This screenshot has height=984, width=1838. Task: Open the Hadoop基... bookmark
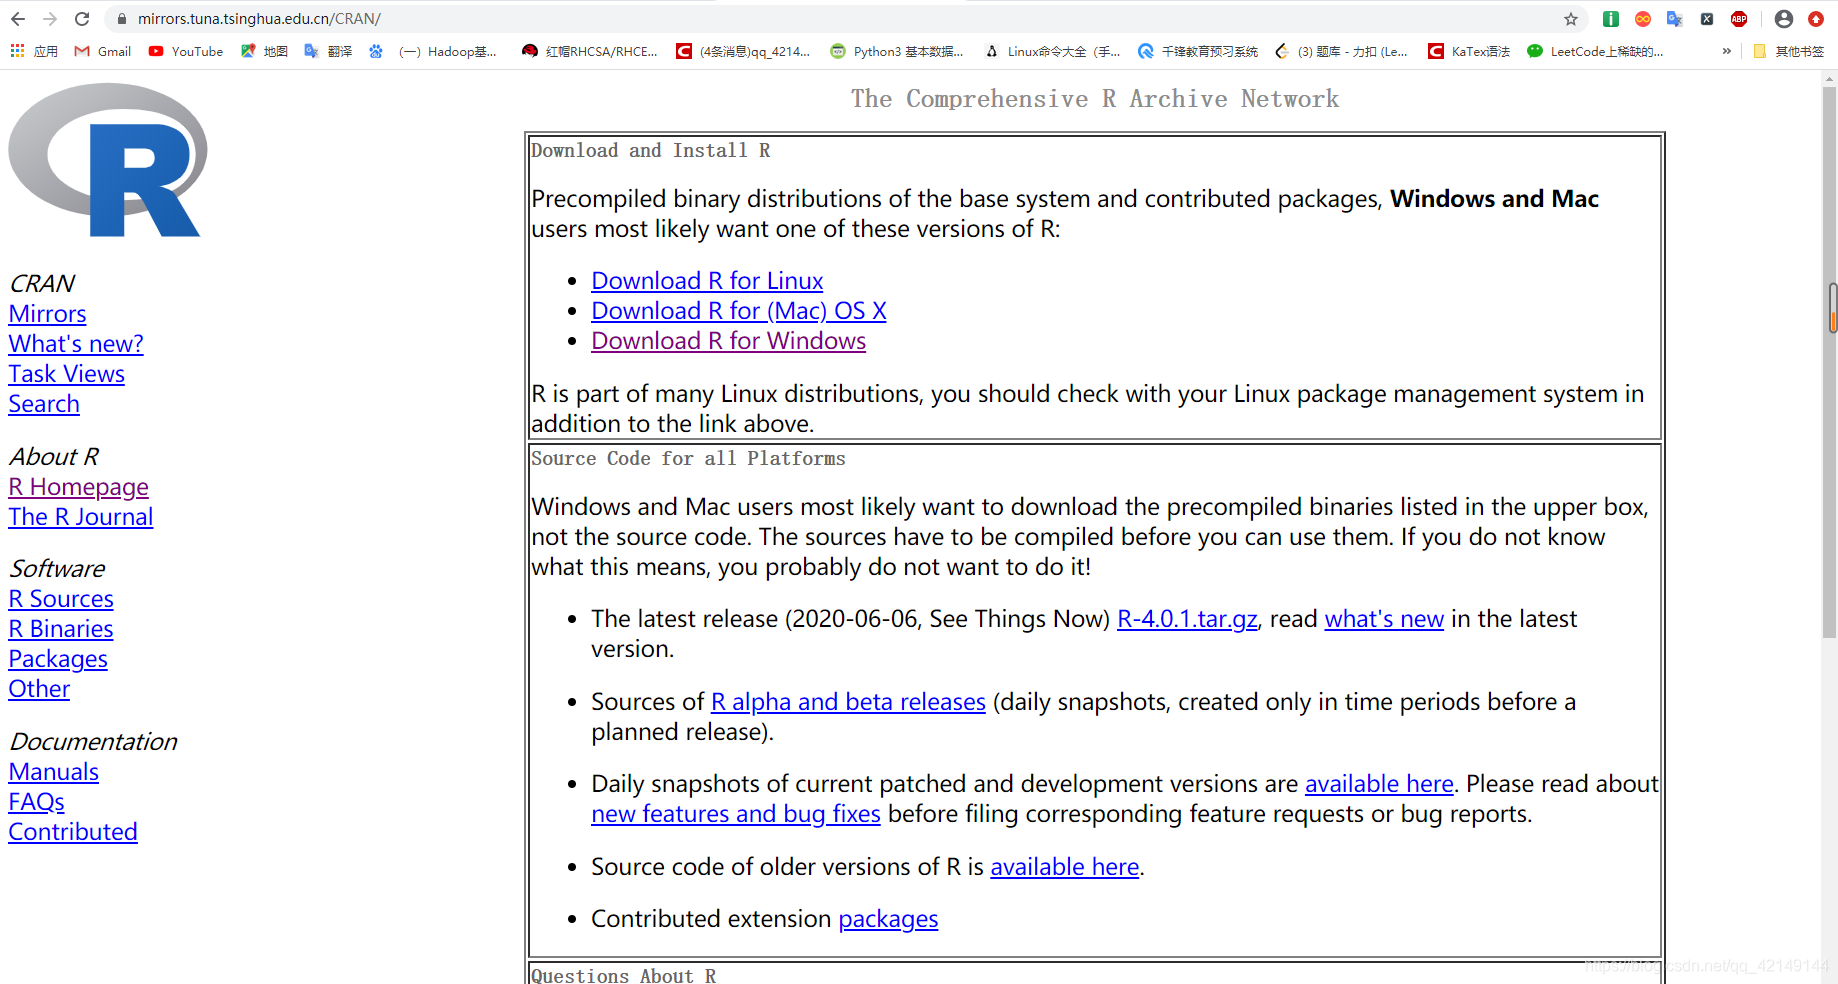pos(448,51)
